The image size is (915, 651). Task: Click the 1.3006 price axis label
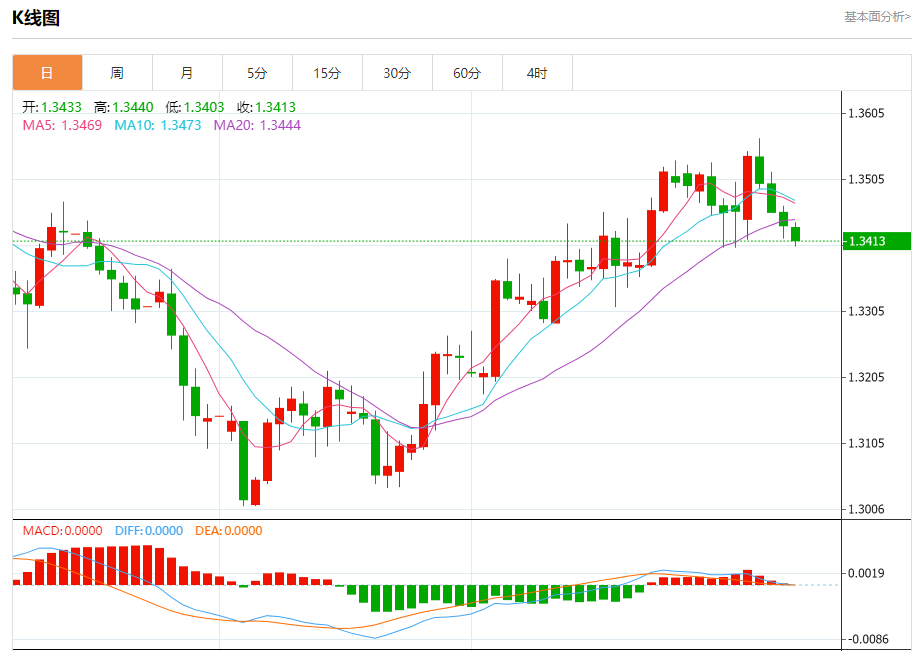click(866, 509)
